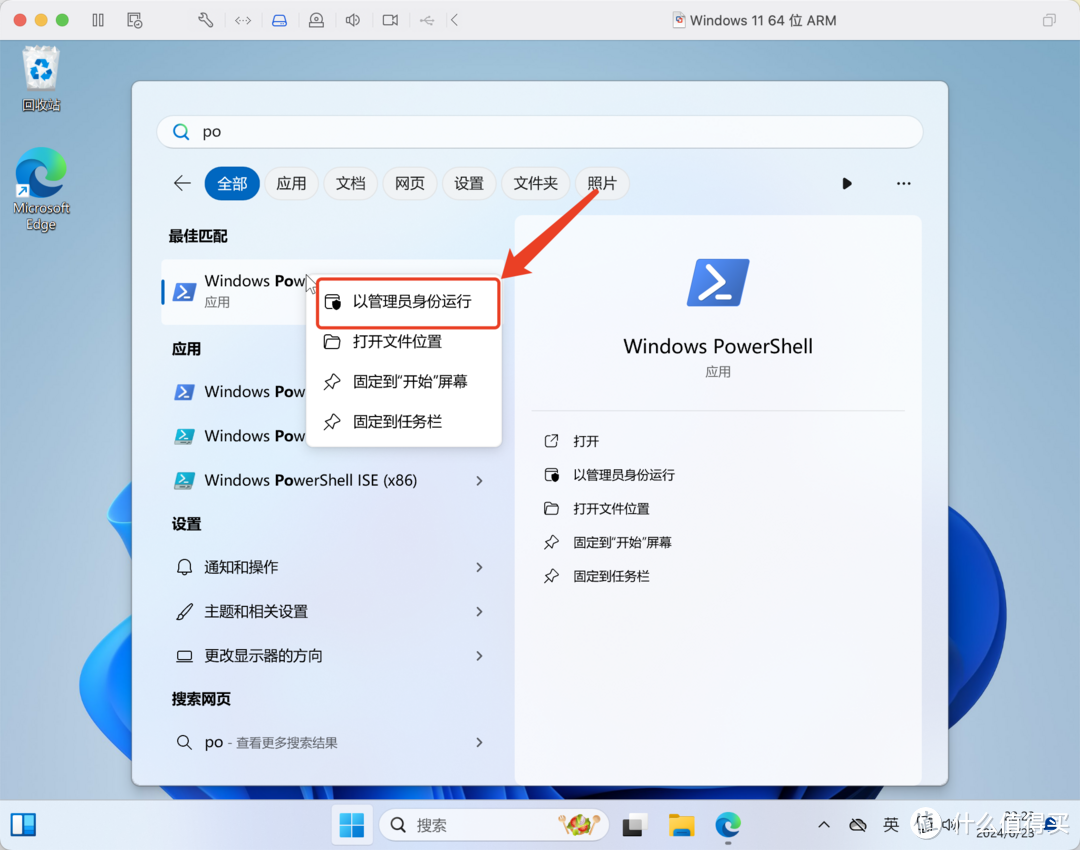Image resolution: width=1080 pixels, height=850 pixels.
Task: Click 以管理员身份运行 in the details pane
Action: pos(610,475)
